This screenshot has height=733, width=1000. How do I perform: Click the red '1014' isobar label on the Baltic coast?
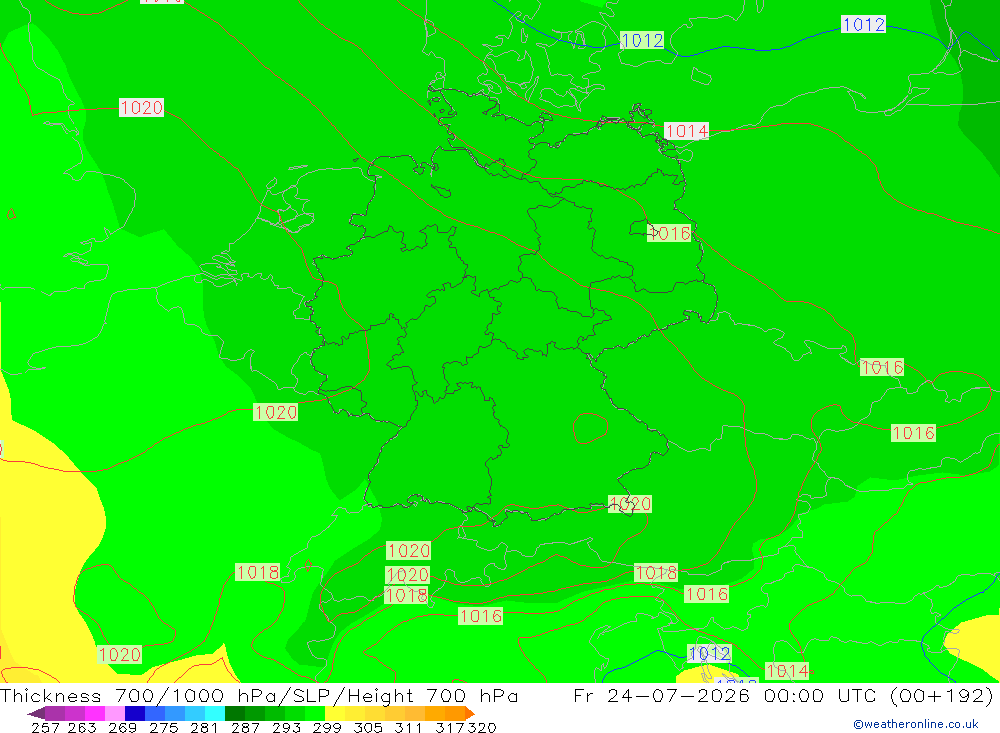(x=686, y=131)
